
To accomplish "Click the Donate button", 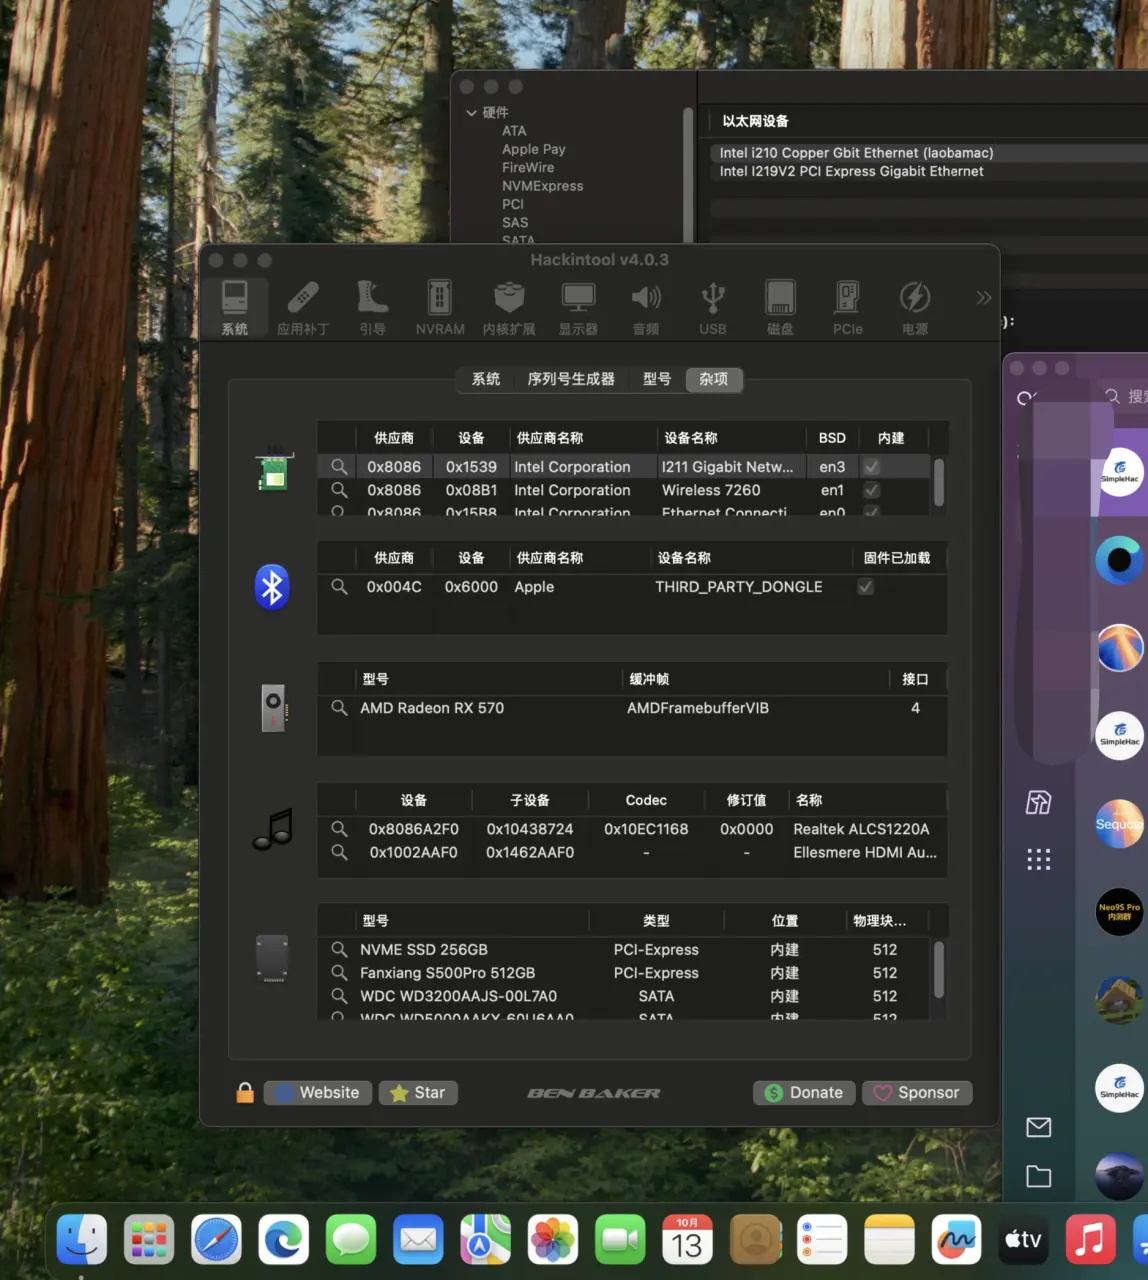I will point(804,1093).
